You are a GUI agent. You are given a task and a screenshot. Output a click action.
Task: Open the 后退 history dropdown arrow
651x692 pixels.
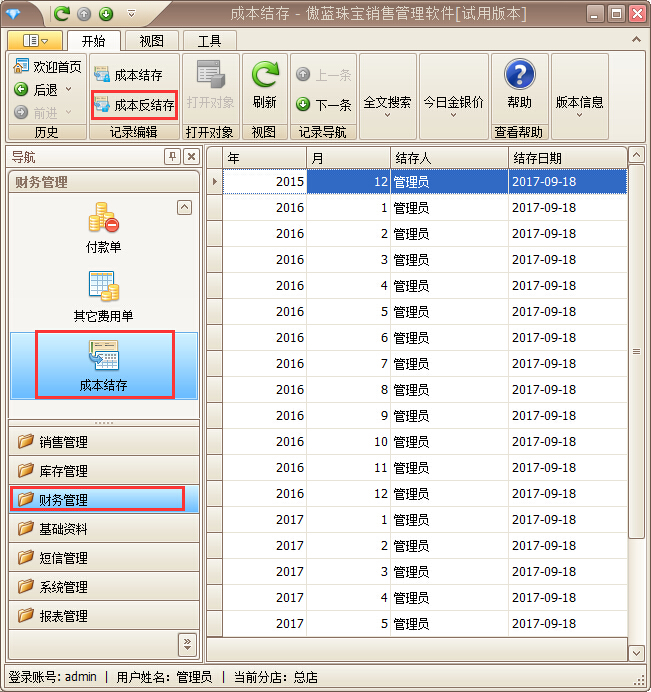tap(68, 90)
